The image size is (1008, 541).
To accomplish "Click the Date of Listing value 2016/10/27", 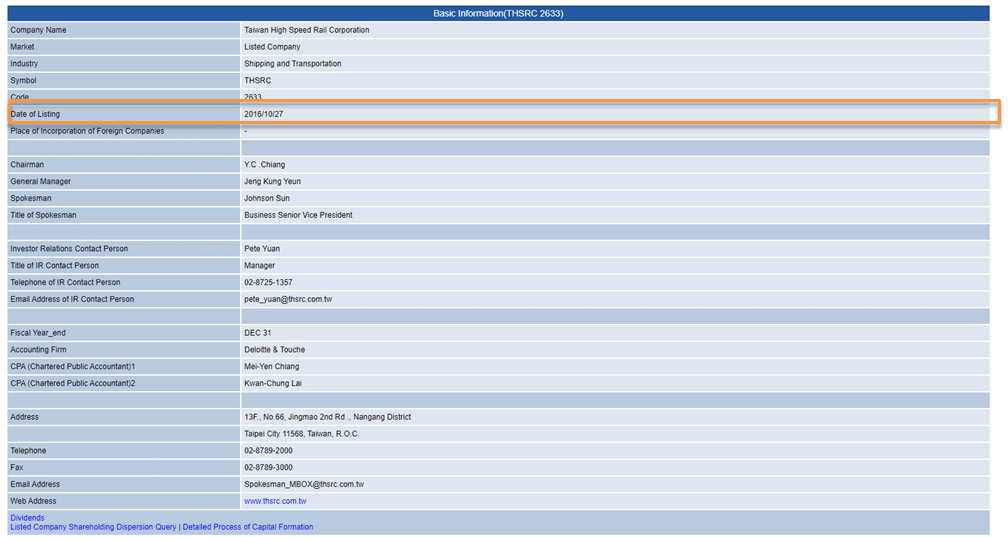I will [x=264, y=114].
